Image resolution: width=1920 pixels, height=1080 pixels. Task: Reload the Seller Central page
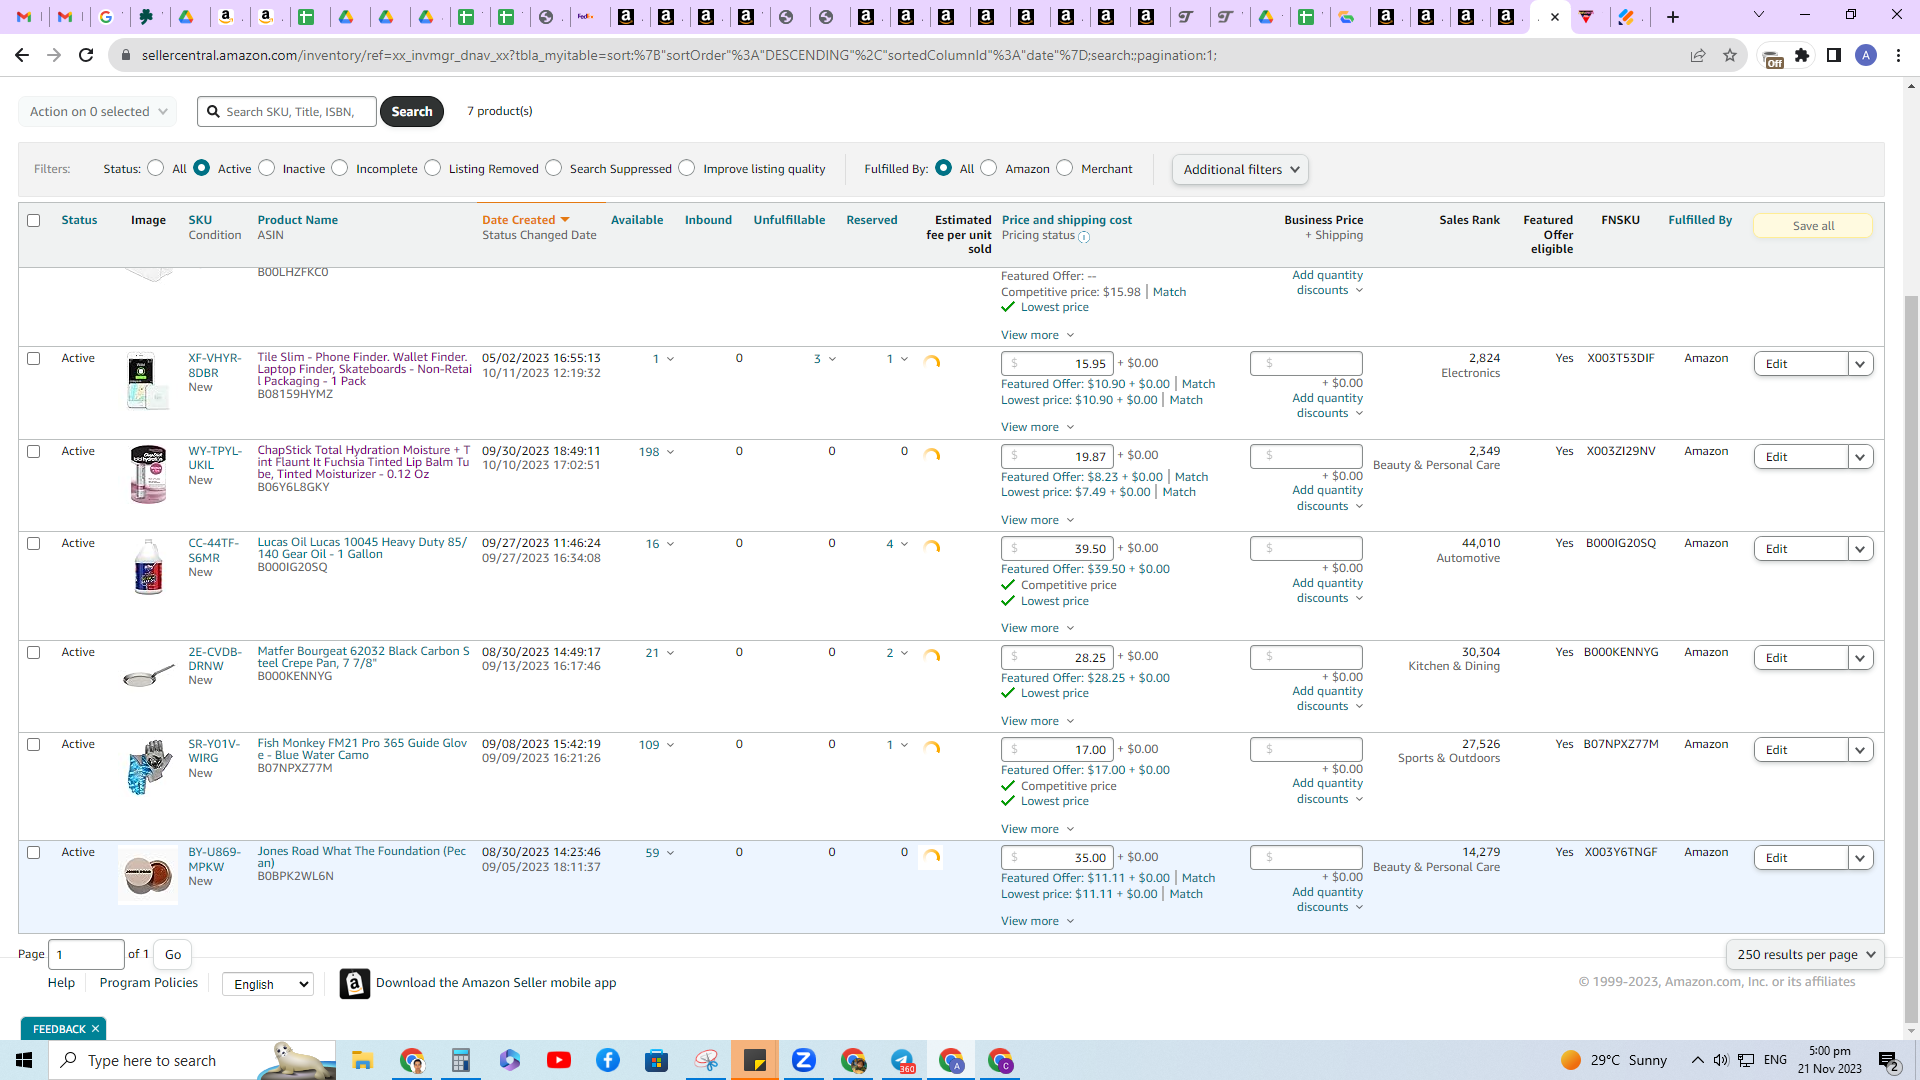click(86, 55)
